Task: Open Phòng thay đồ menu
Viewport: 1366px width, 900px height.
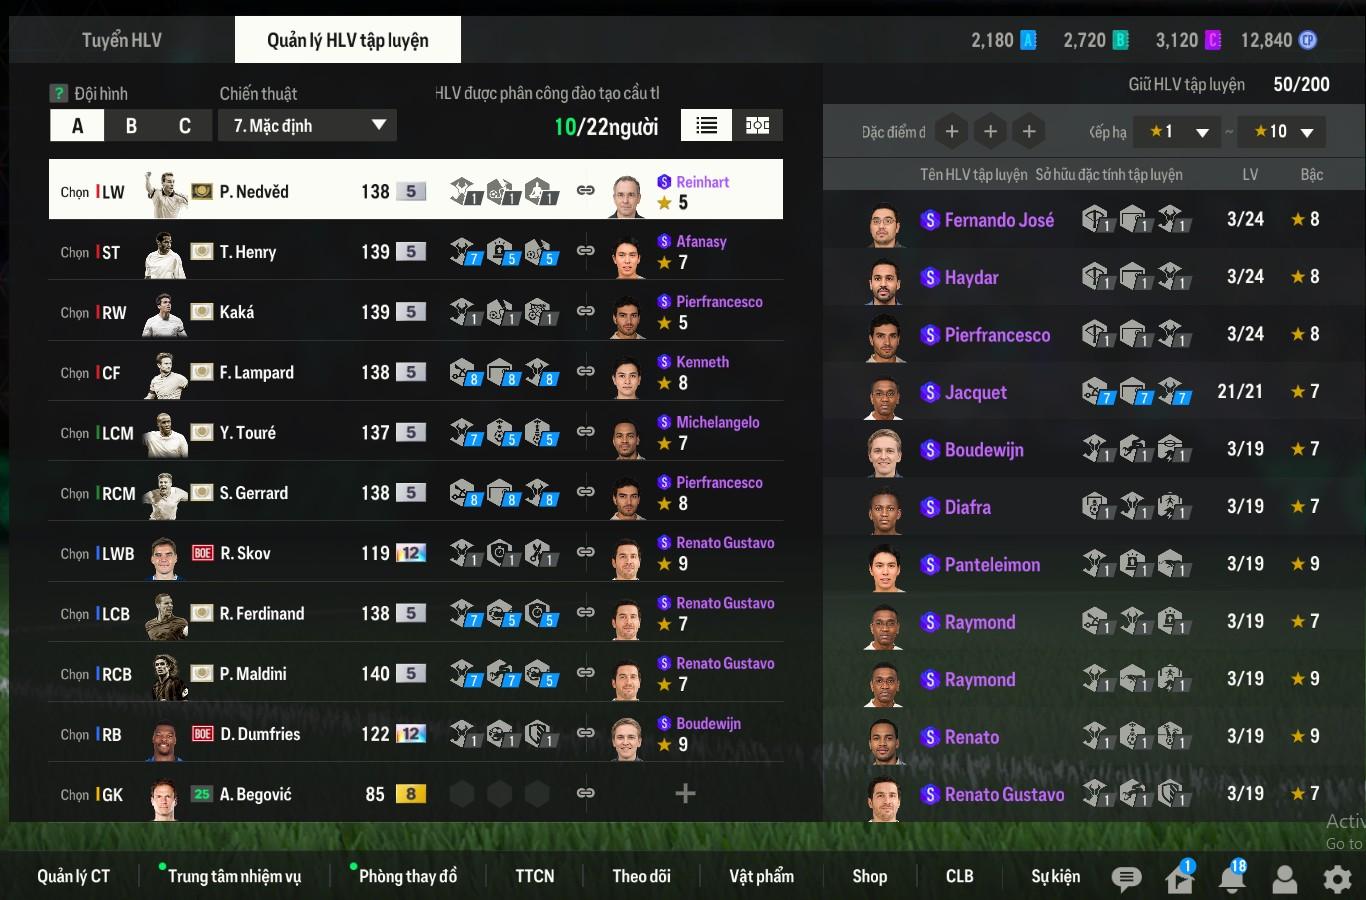Action: coord(407,876)
